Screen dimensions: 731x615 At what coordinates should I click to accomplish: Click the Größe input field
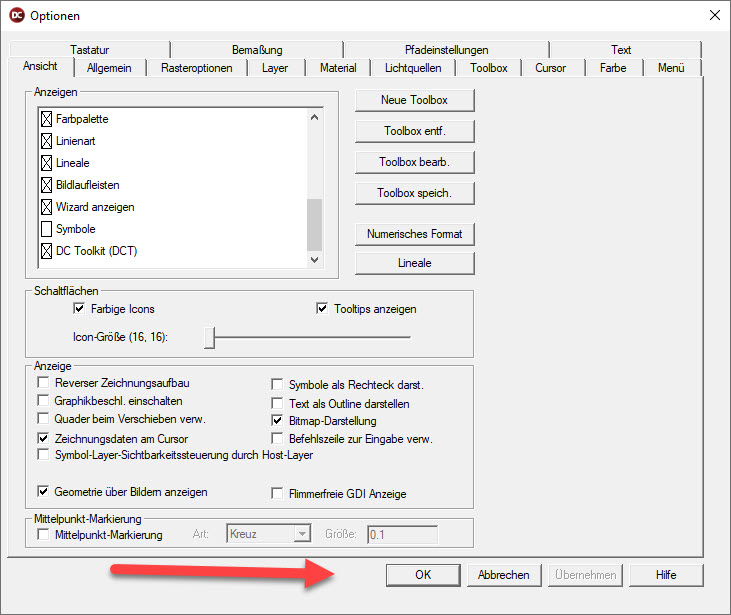[x=402, y=535]
